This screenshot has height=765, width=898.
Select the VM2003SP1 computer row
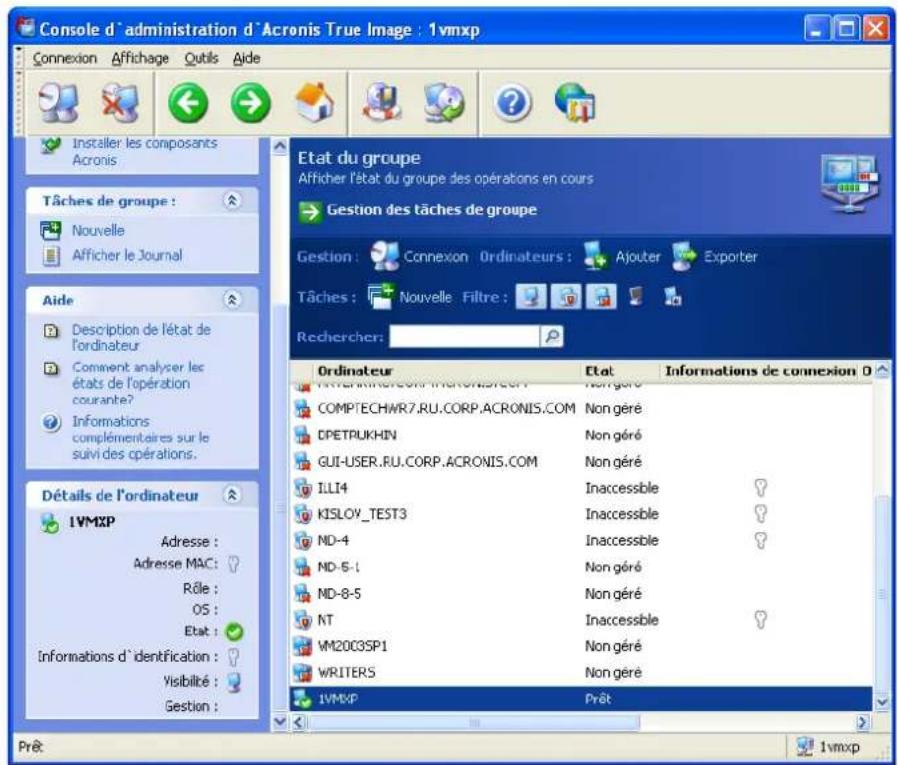(581, 646)
